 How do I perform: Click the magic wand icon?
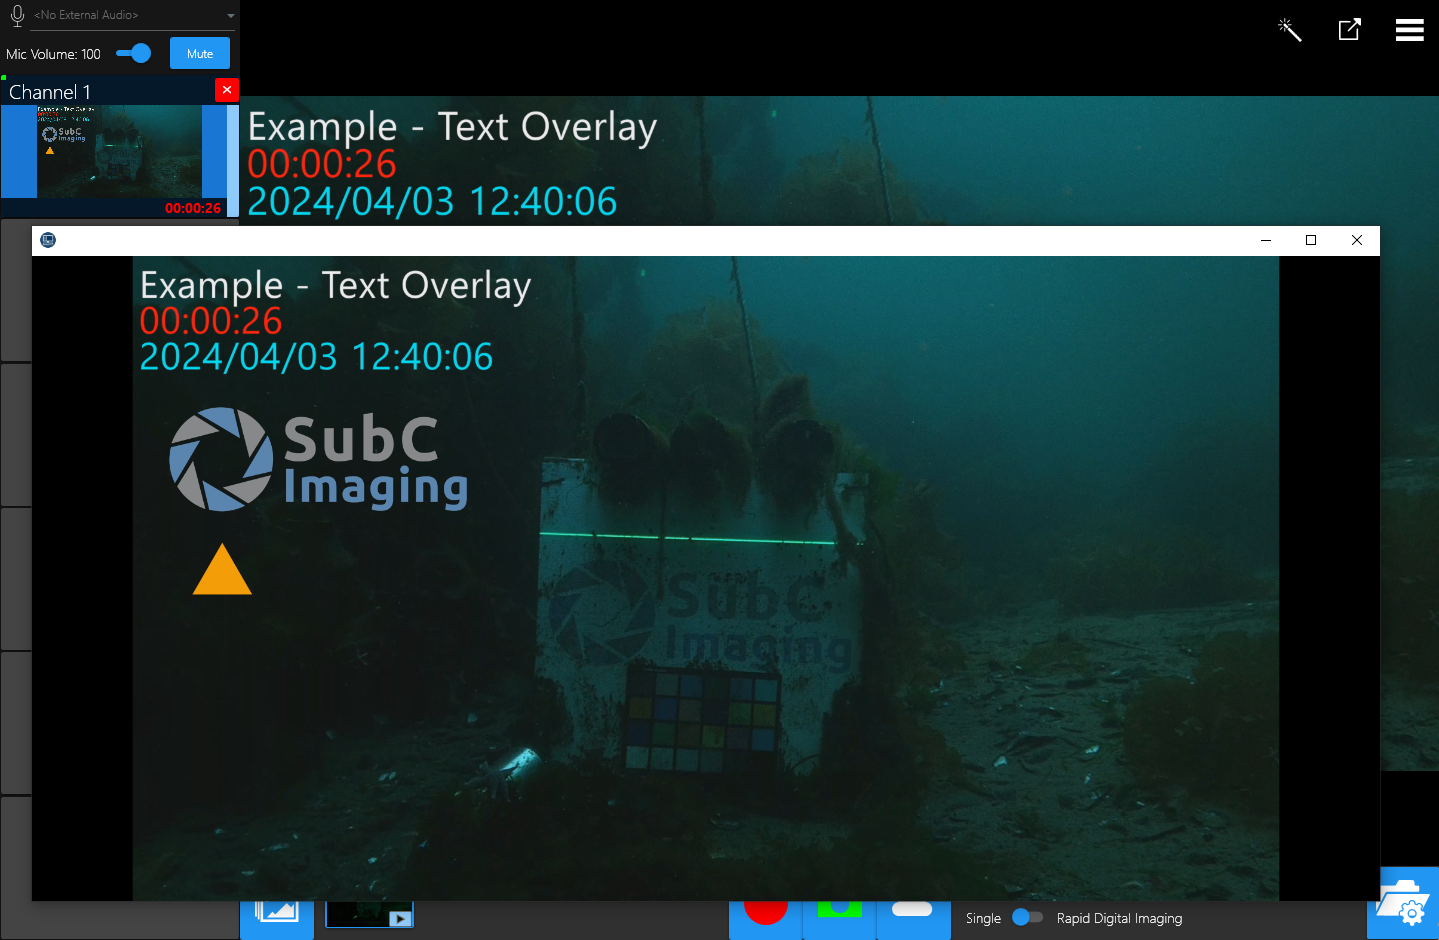click(x=1290, y=30)
